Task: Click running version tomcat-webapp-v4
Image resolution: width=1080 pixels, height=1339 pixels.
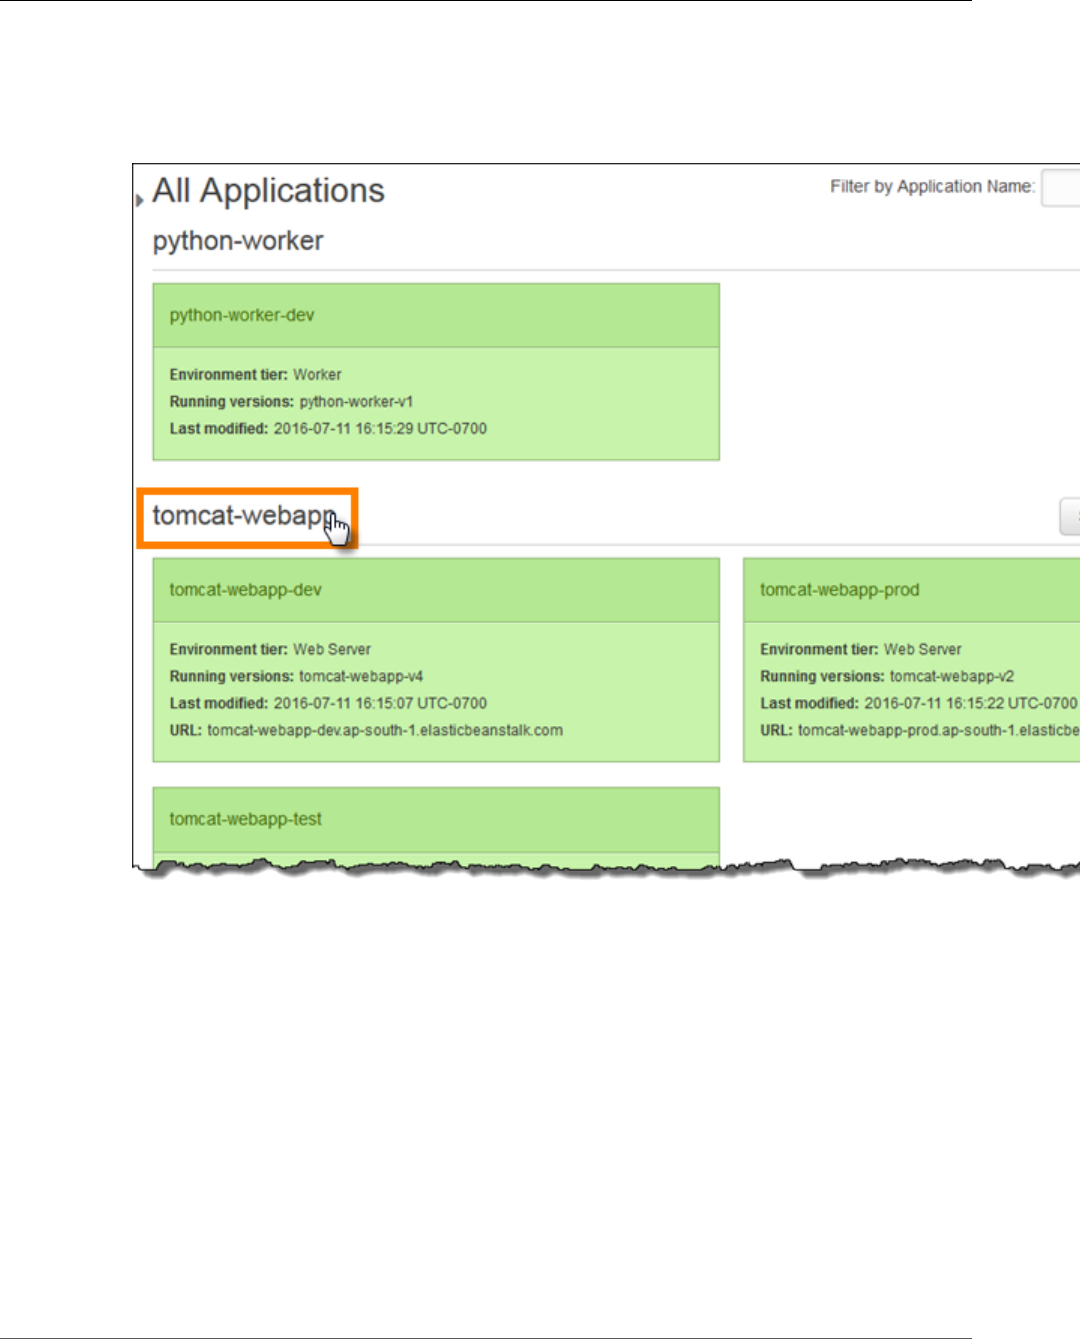Action: point(361,677)
